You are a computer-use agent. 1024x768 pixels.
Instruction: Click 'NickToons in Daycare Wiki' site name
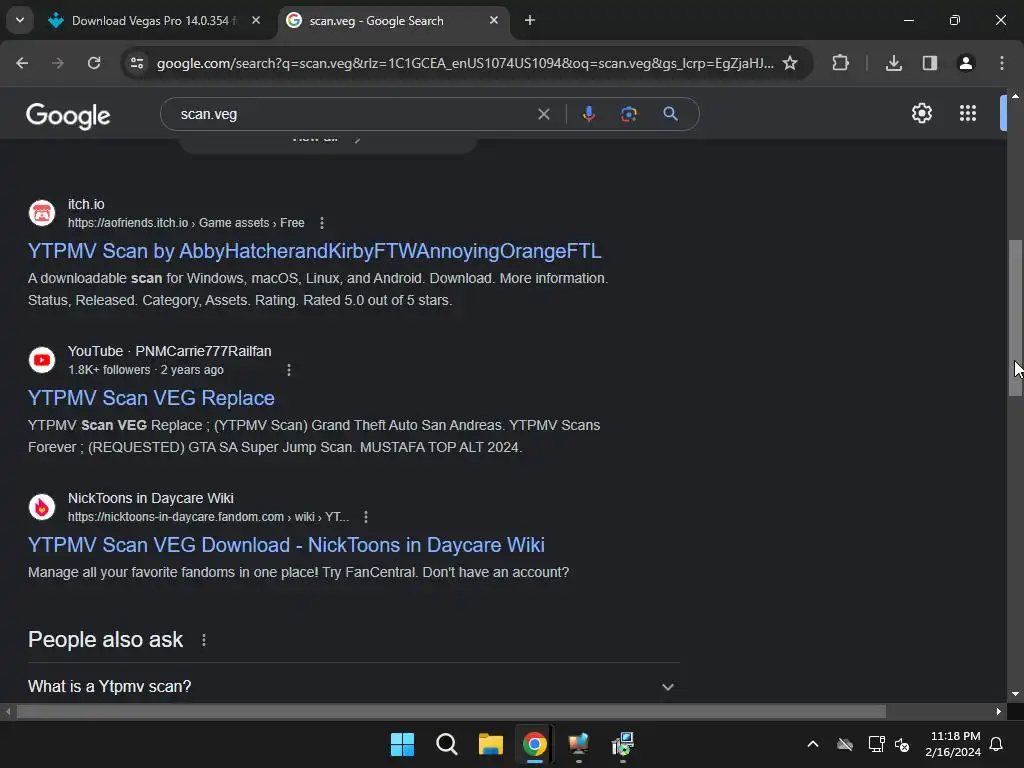coord(151,498)
